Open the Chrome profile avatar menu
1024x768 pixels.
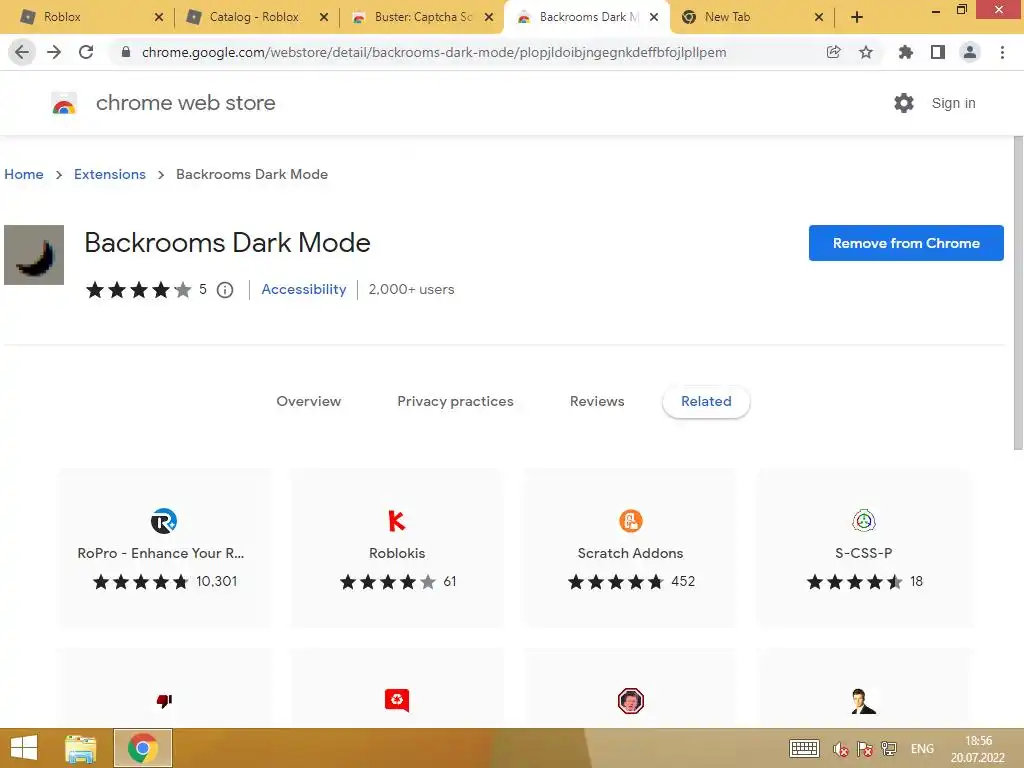(x=970, y=52)
